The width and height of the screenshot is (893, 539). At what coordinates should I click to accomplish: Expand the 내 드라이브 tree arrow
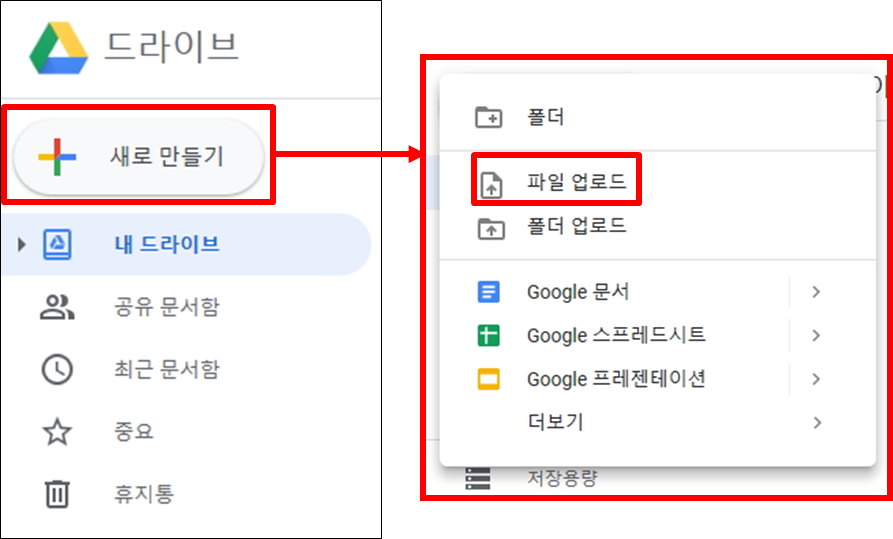click(x=22, y=245)
